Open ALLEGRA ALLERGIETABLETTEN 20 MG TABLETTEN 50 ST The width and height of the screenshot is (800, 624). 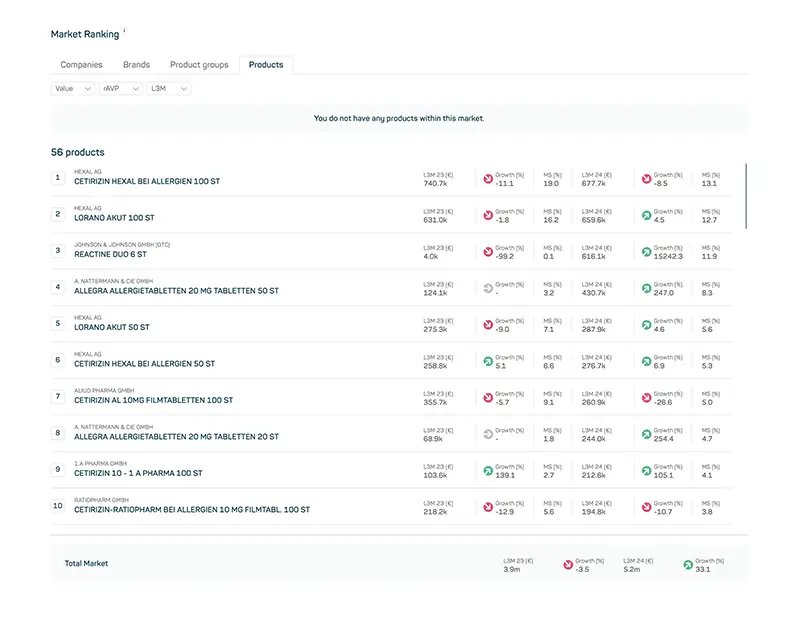point(177,291)
